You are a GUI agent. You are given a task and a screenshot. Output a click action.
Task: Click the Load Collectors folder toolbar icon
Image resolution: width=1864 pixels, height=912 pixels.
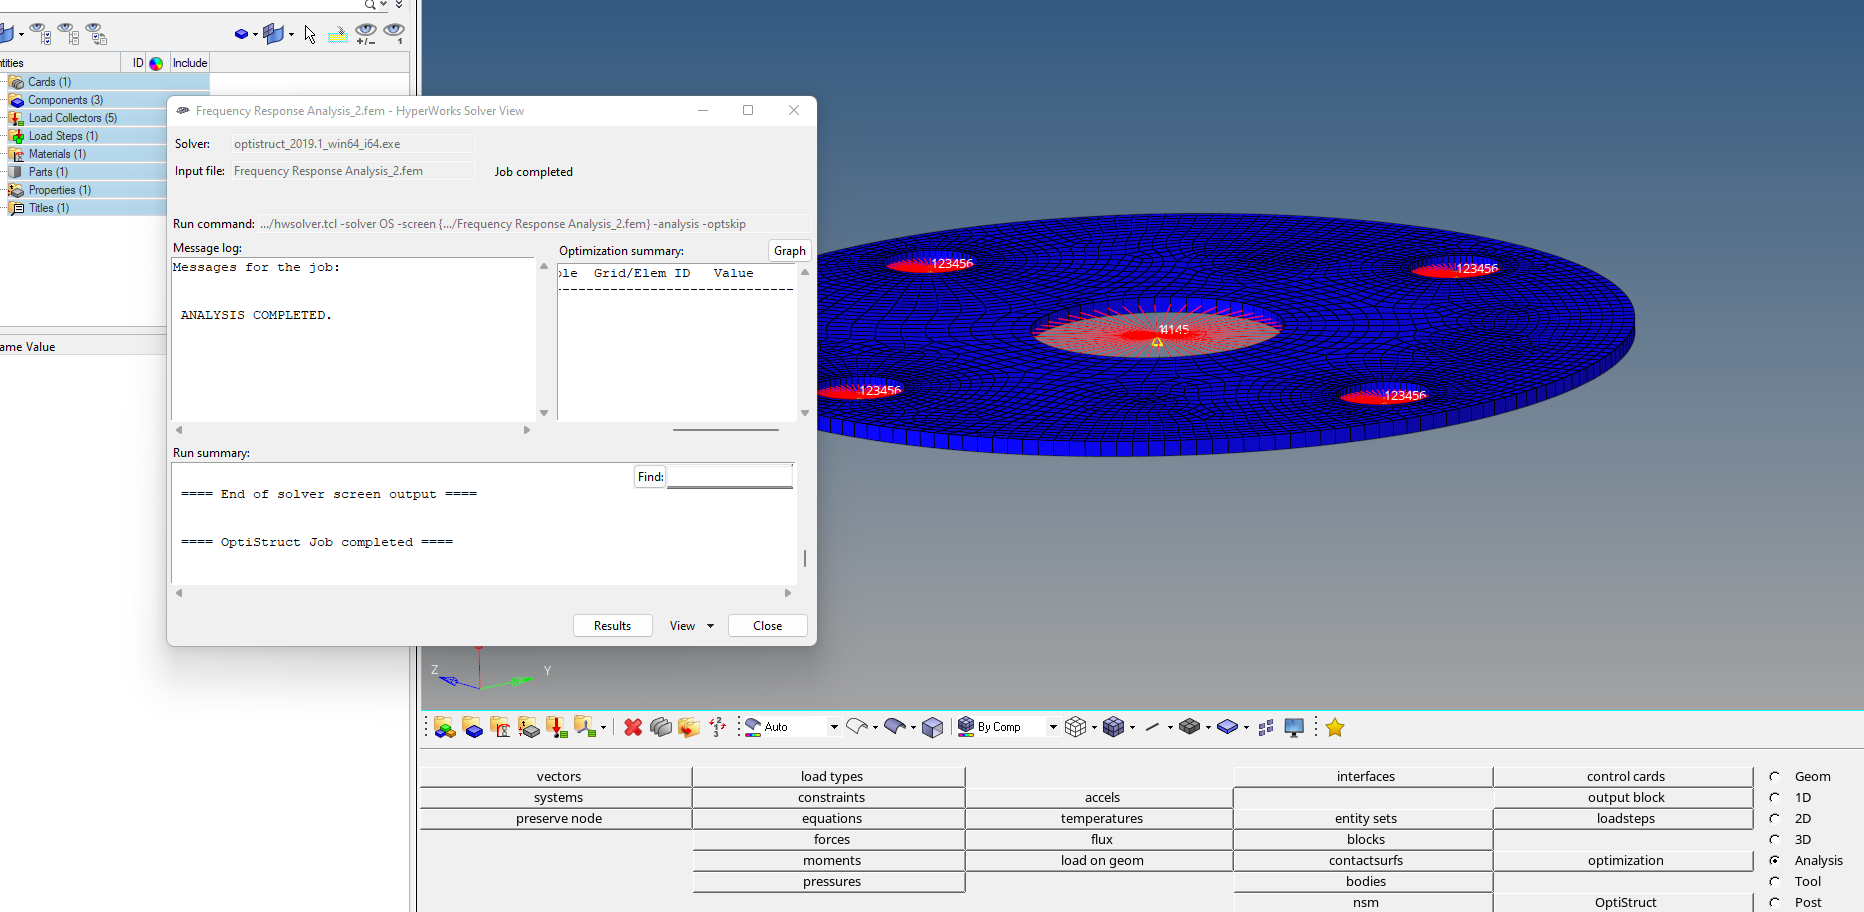pos(557,728)
